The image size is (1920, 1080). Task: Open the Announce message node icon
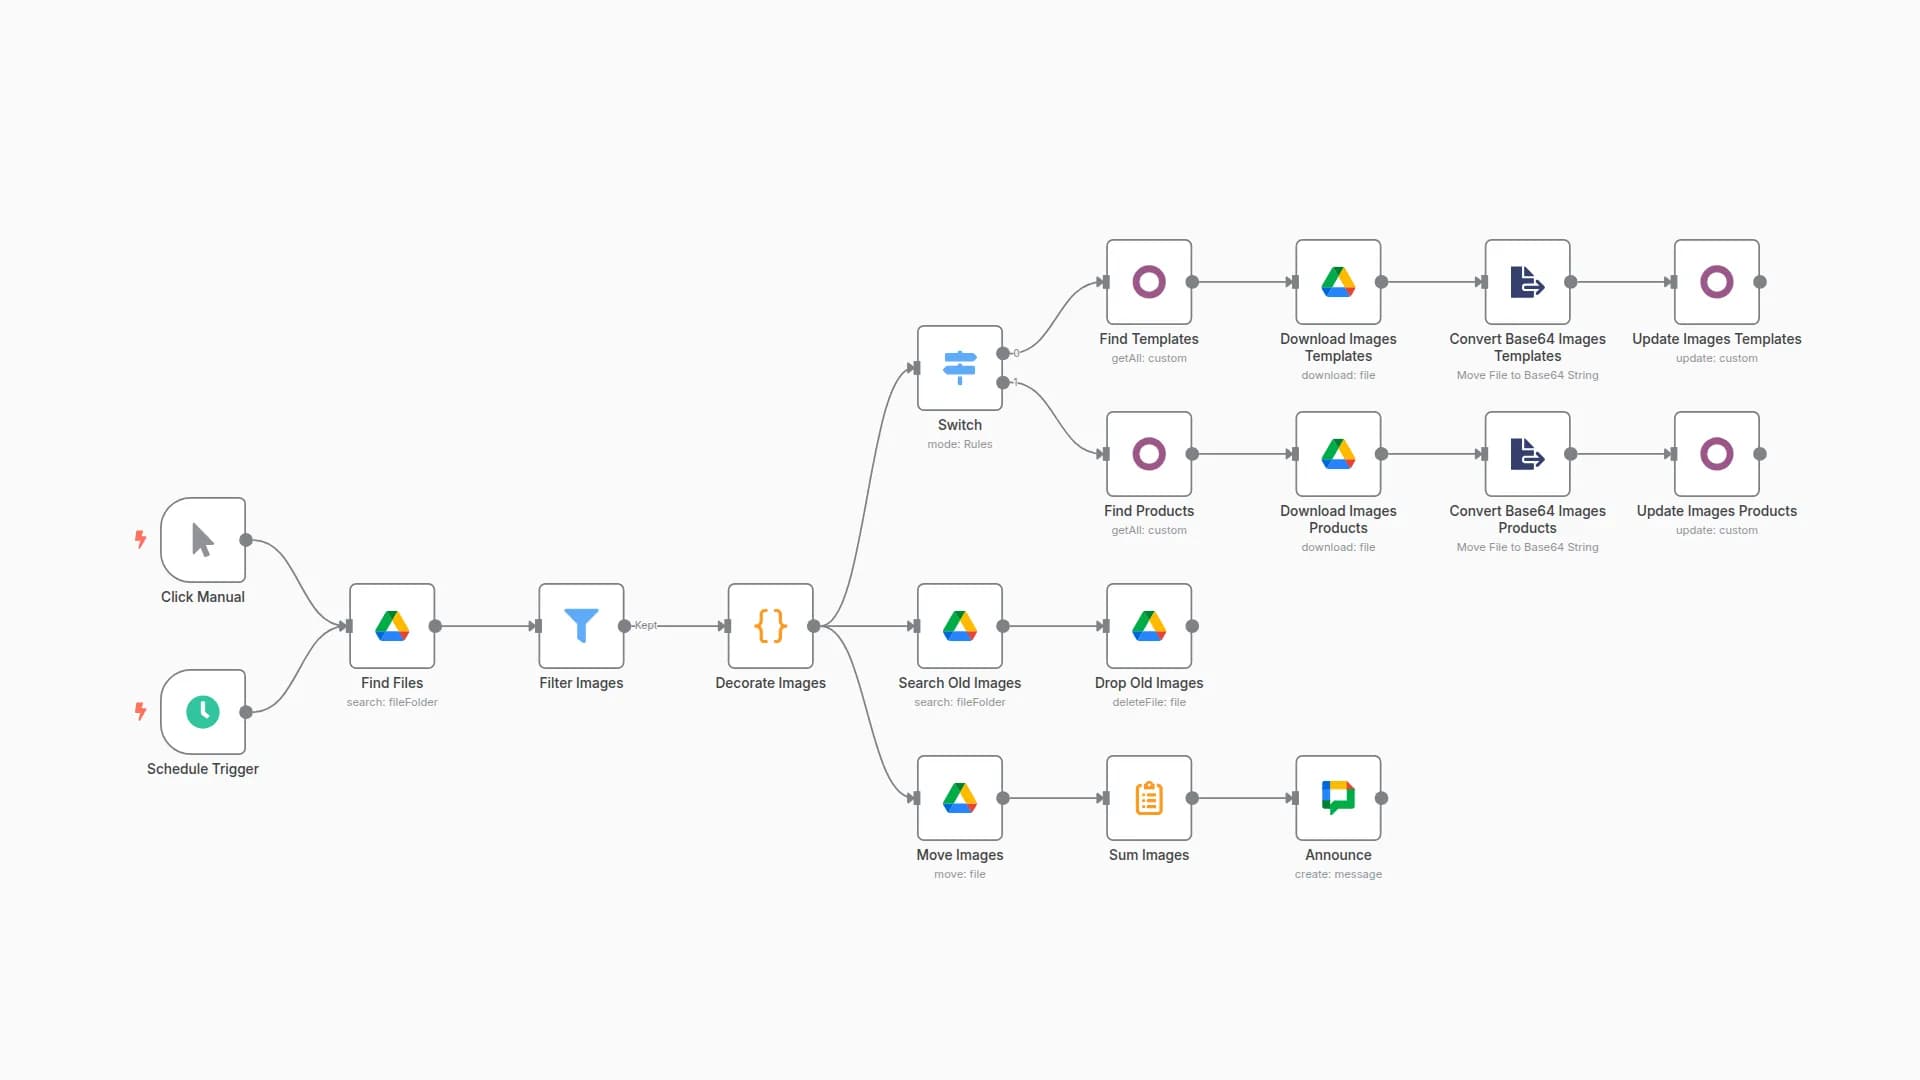click(x=1337, y=798)
